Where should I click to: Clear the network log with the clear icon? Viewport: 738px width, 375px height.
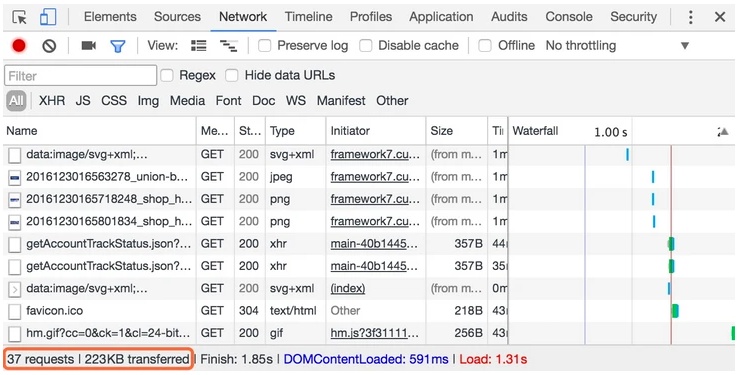click(49, 46)
